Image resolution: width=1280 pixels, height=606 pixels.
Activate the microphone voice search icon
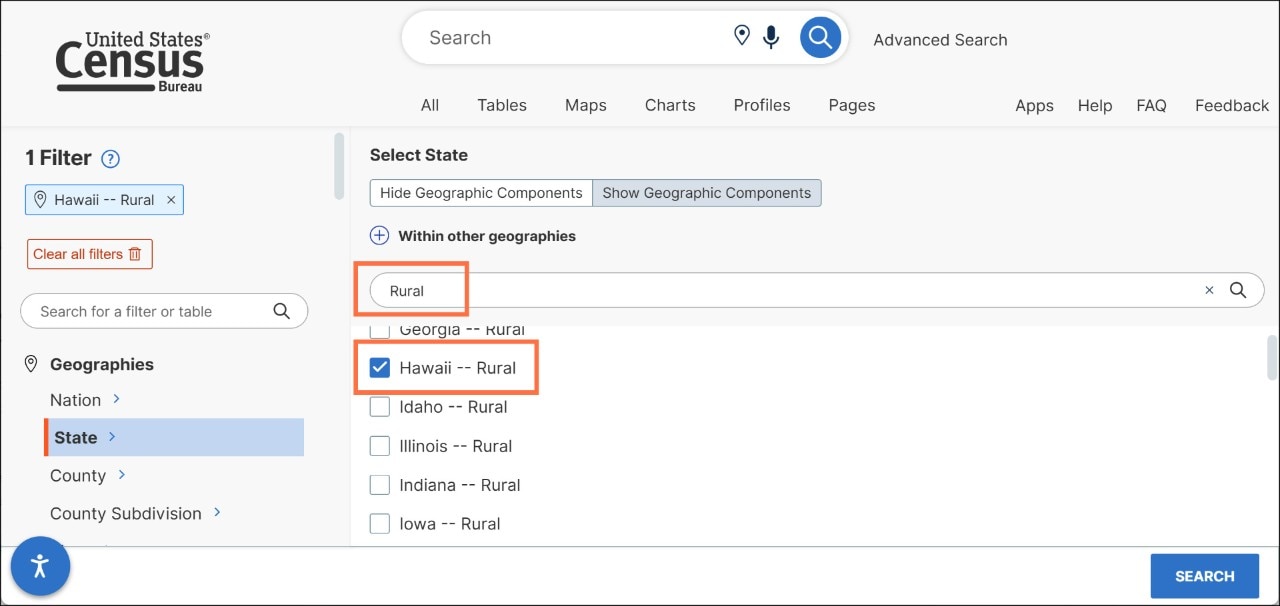pyautogui.click(x=771, y=38)
